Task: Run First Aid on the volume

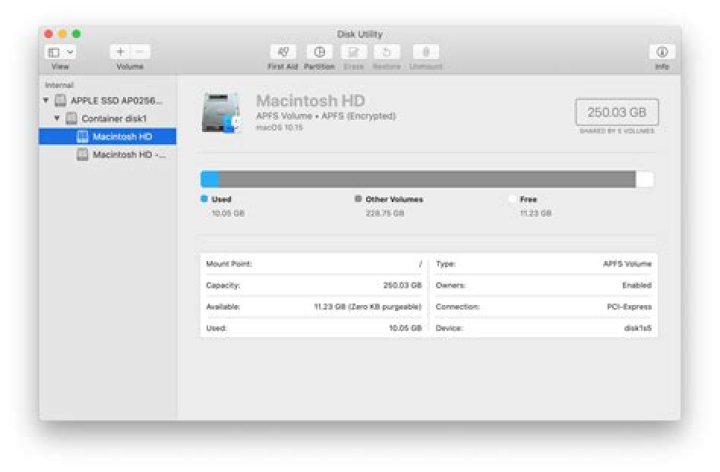Action: (283, 52)
